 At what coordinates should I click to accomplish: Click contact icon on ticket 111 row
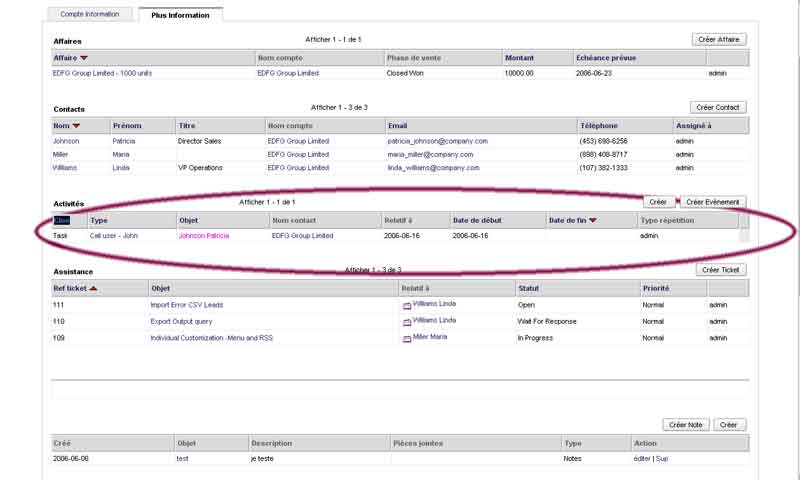(407, 306)
